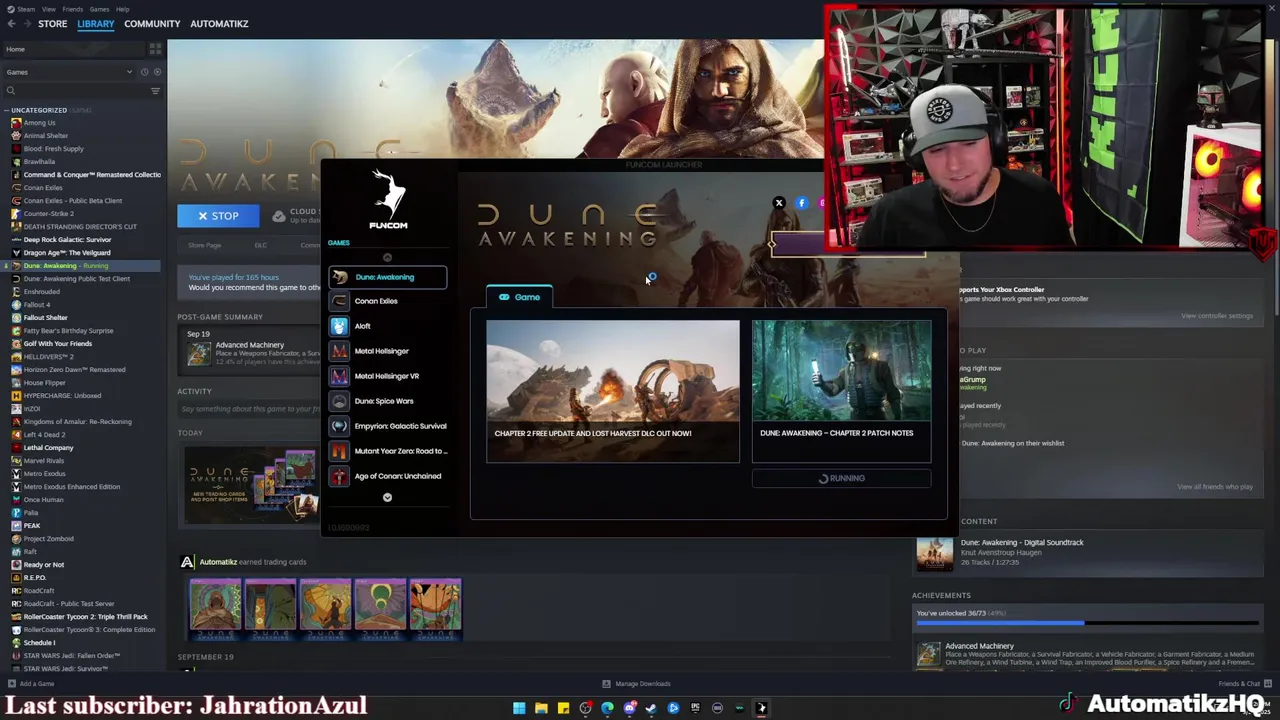Click achievements progress bar
The height and width of the screenshot is (720, 1280).
pyautogui.click(x=1087, y=624)
